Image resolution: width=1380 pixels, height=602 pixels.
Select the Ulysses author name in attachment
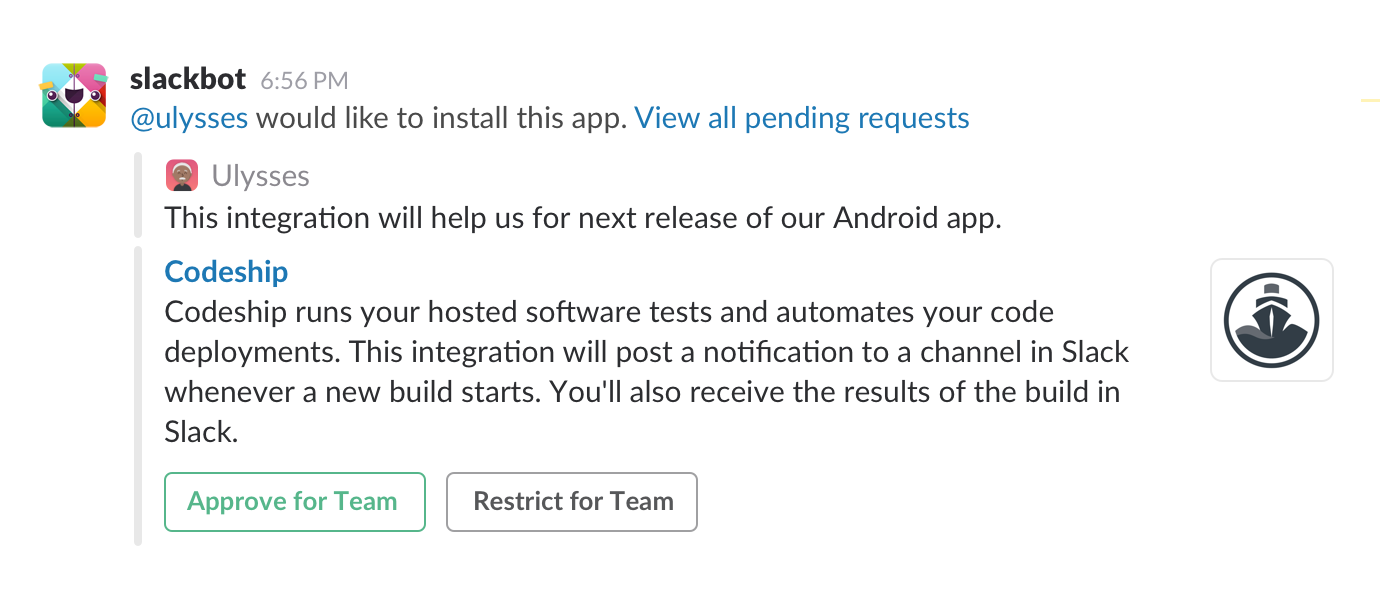(x=260, y=176)
